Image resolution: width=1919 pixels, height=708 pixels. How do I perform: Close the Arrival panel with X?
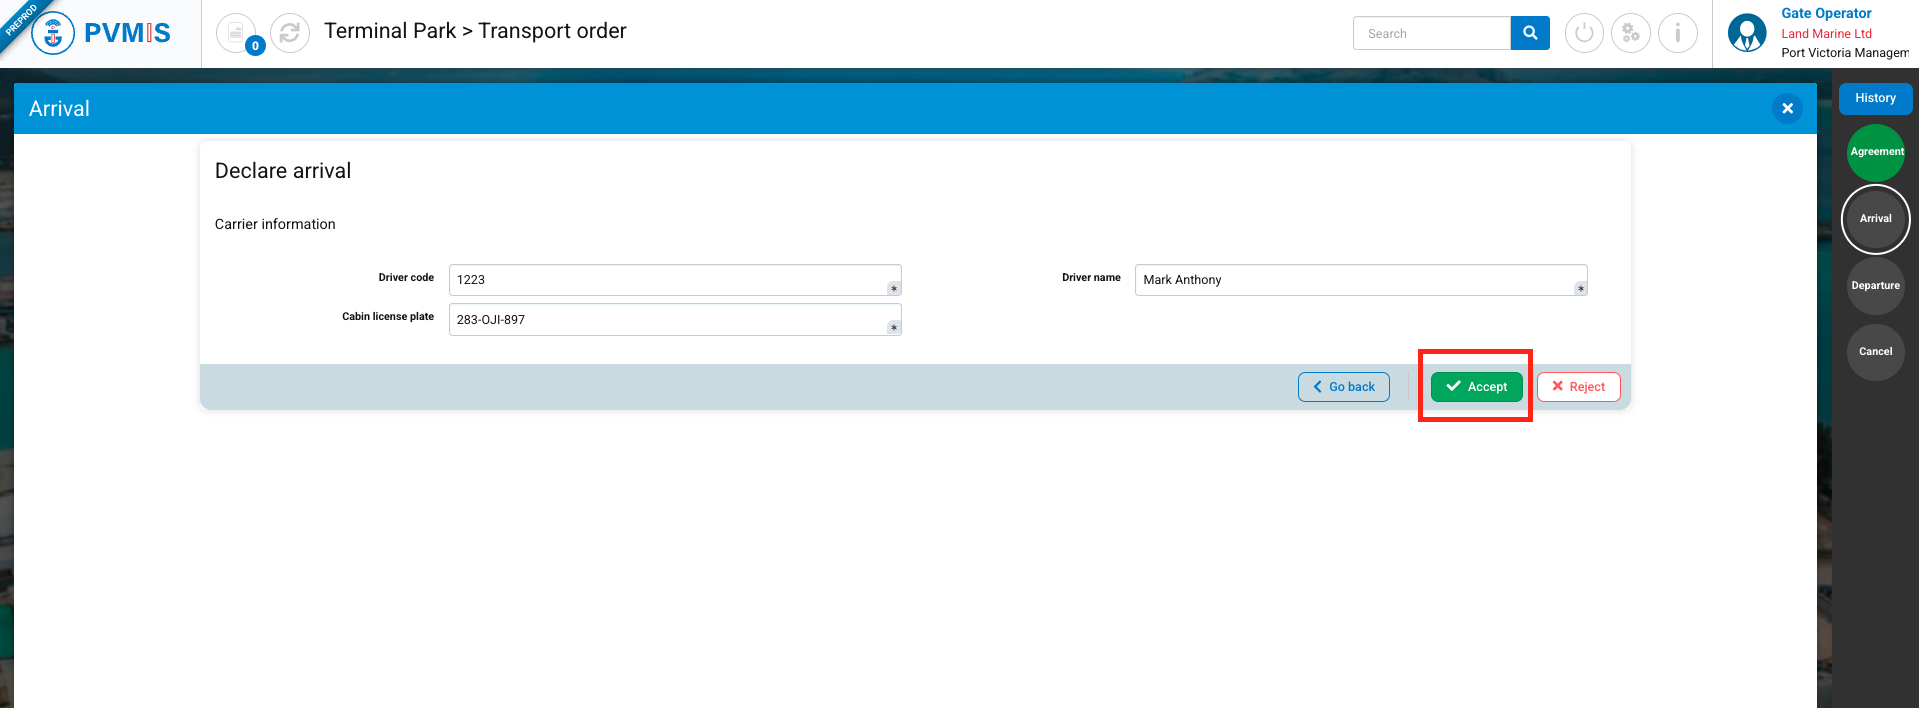pos(1788,108)
